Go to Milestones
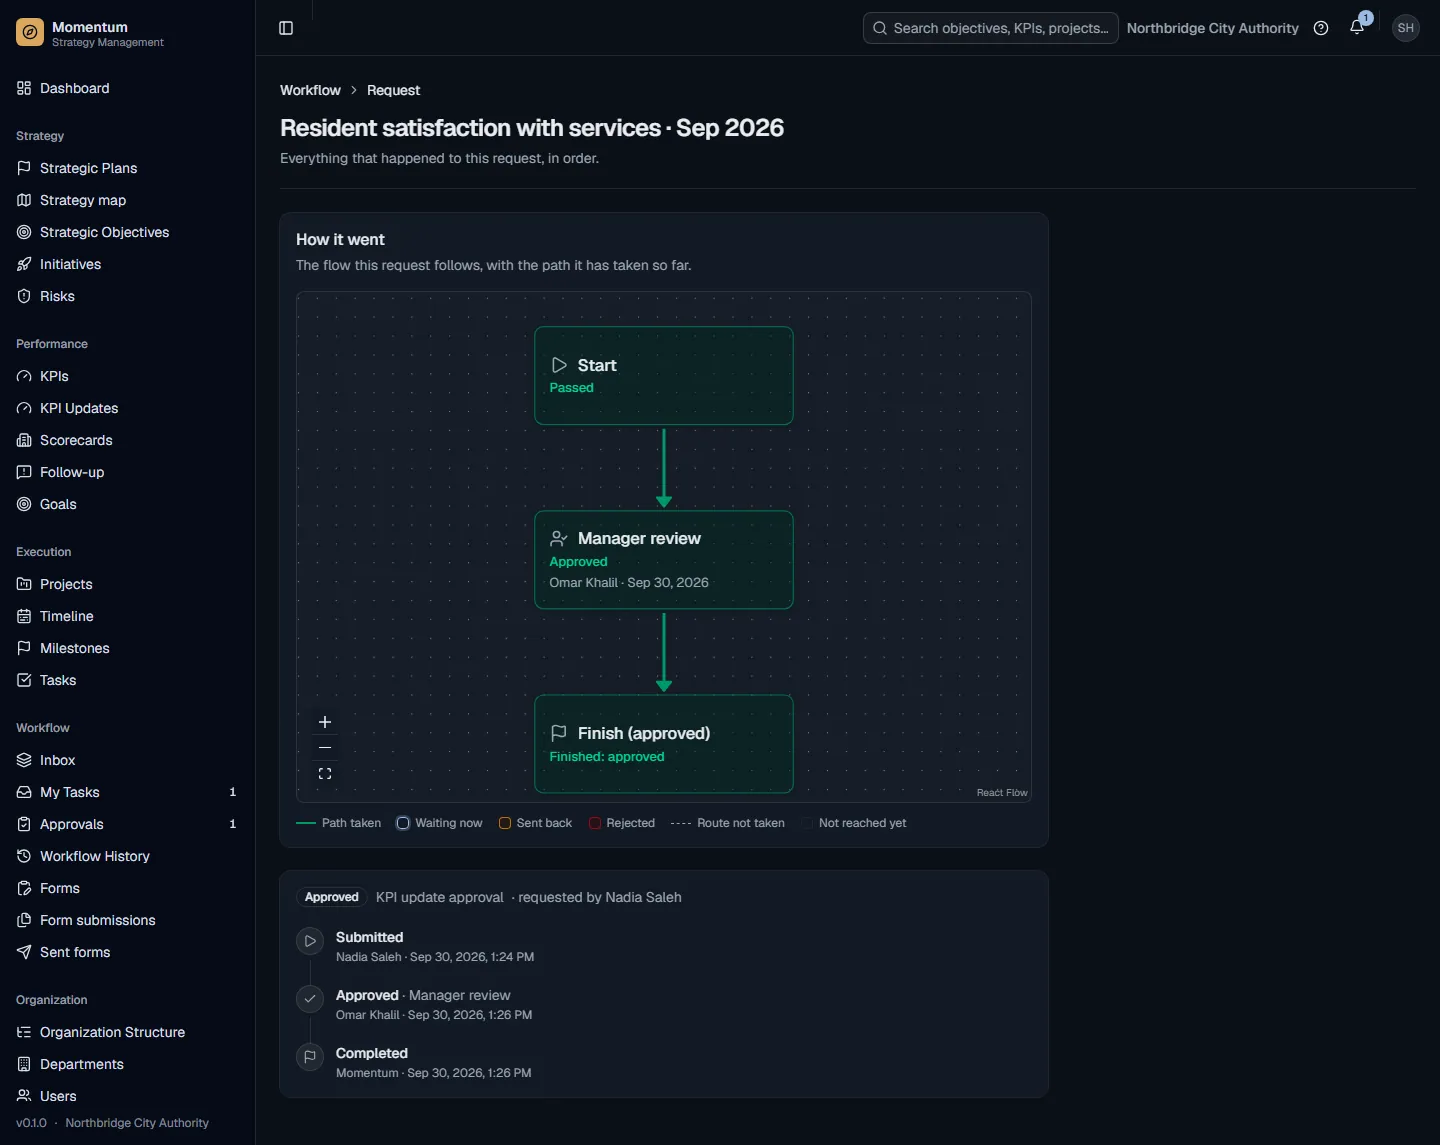Image resolution: width=1440 pixels, height=1145 pixels. point(127,648)
